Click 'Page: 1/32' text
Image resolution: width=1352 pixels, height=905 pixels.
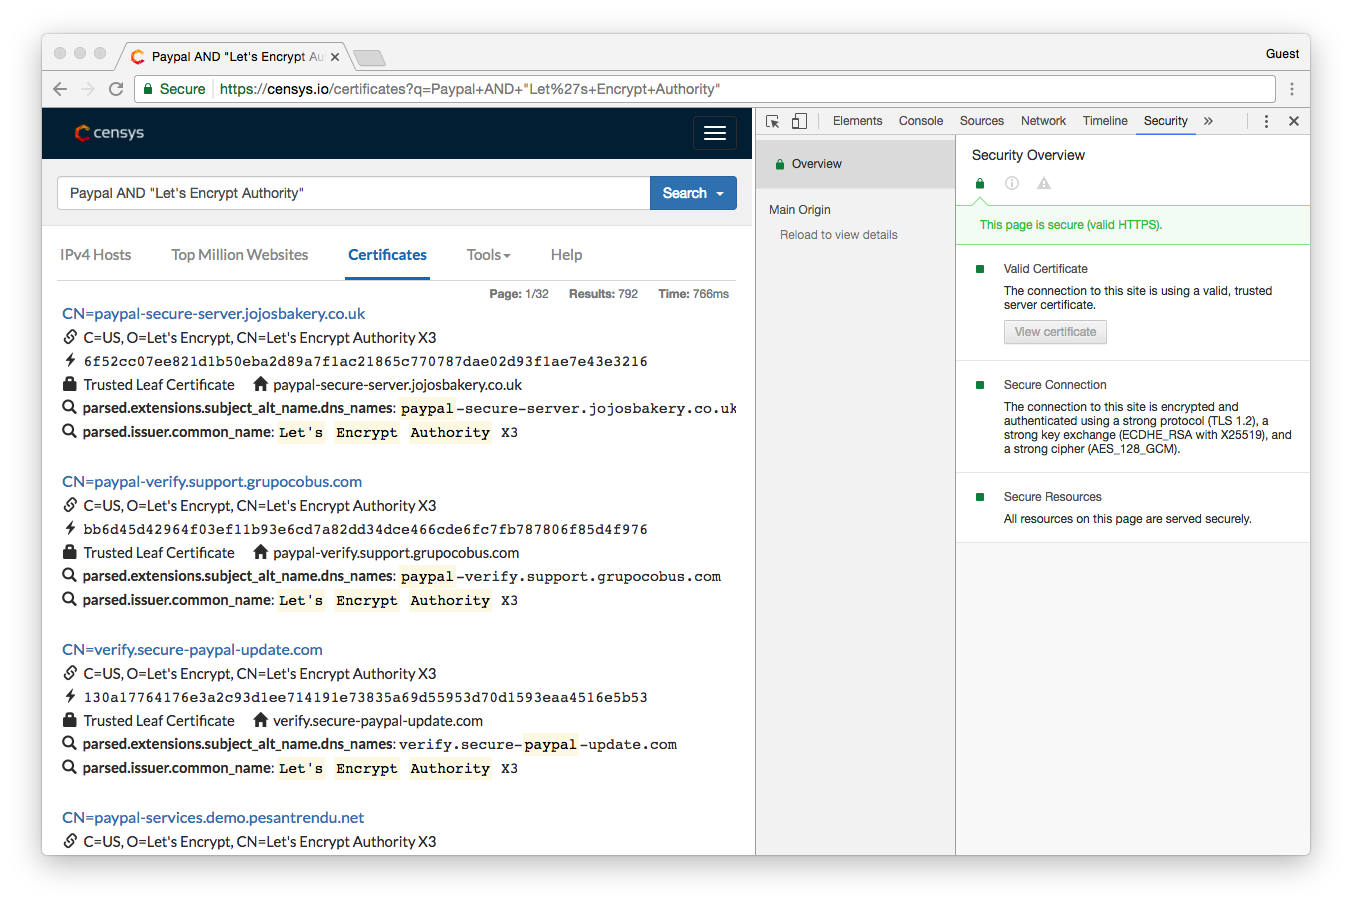(x=519, y=294)
